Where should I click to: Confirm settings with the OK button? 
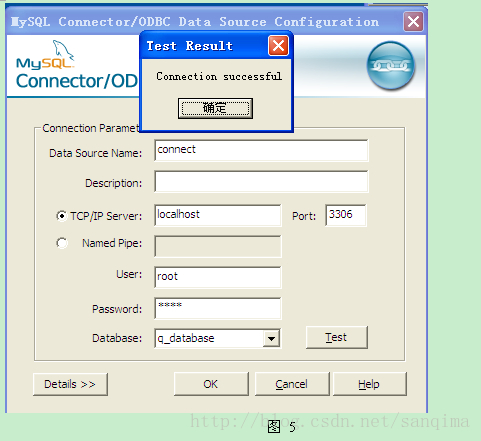point(211,384)
